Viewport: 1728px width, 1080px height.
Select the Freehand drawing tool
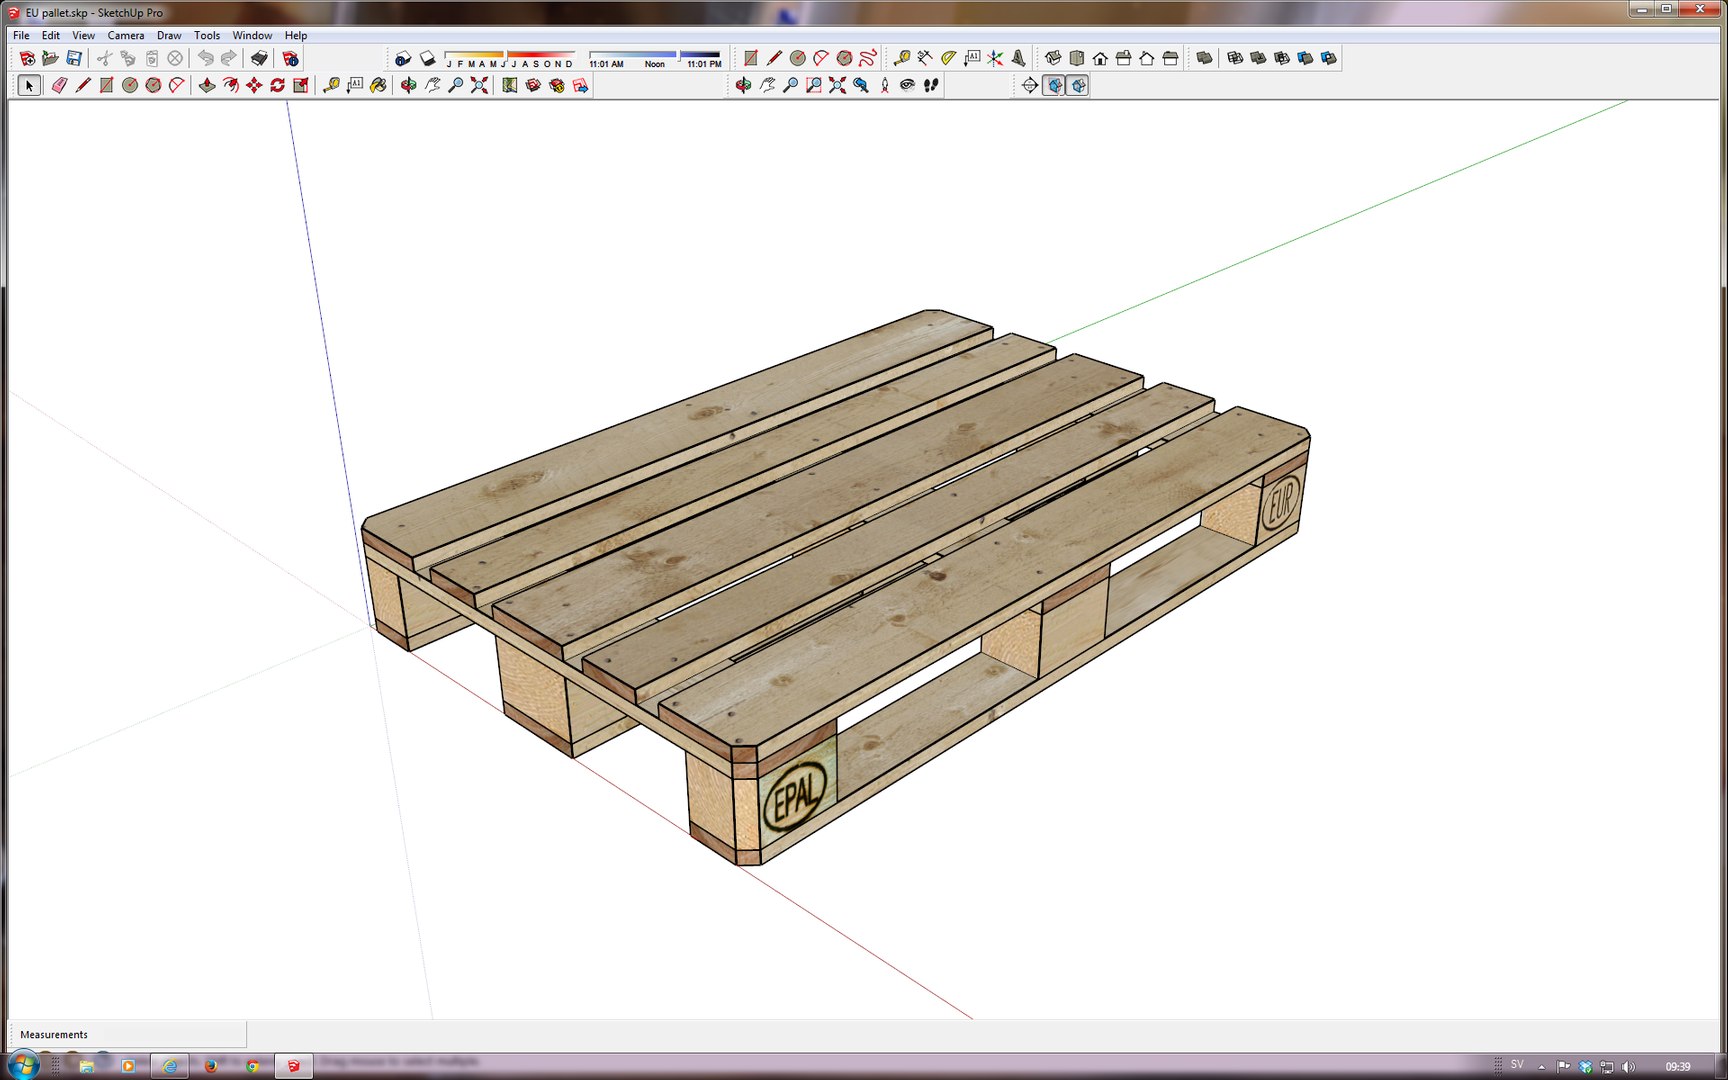point(868,58)
